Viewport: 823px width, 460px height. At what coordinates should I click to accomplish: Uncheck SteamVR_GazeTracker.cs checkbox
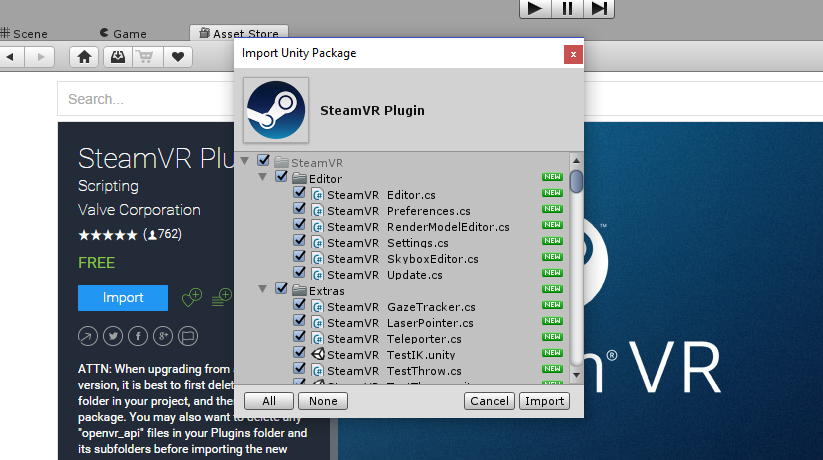coord(300,305)
